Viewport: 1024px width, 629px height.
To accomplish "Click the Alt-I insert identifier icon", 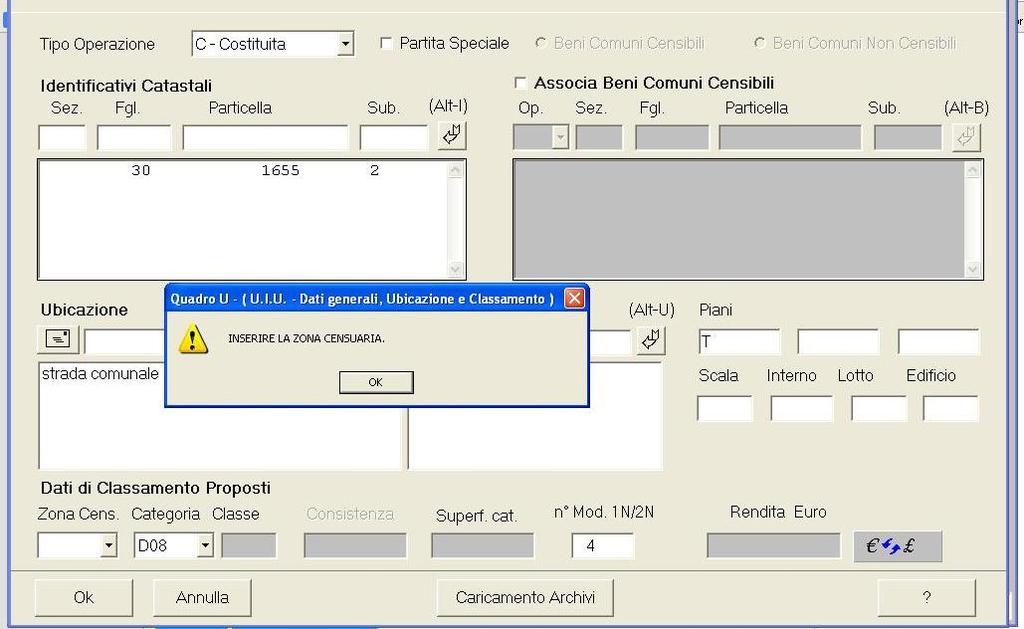I will 452,136.
